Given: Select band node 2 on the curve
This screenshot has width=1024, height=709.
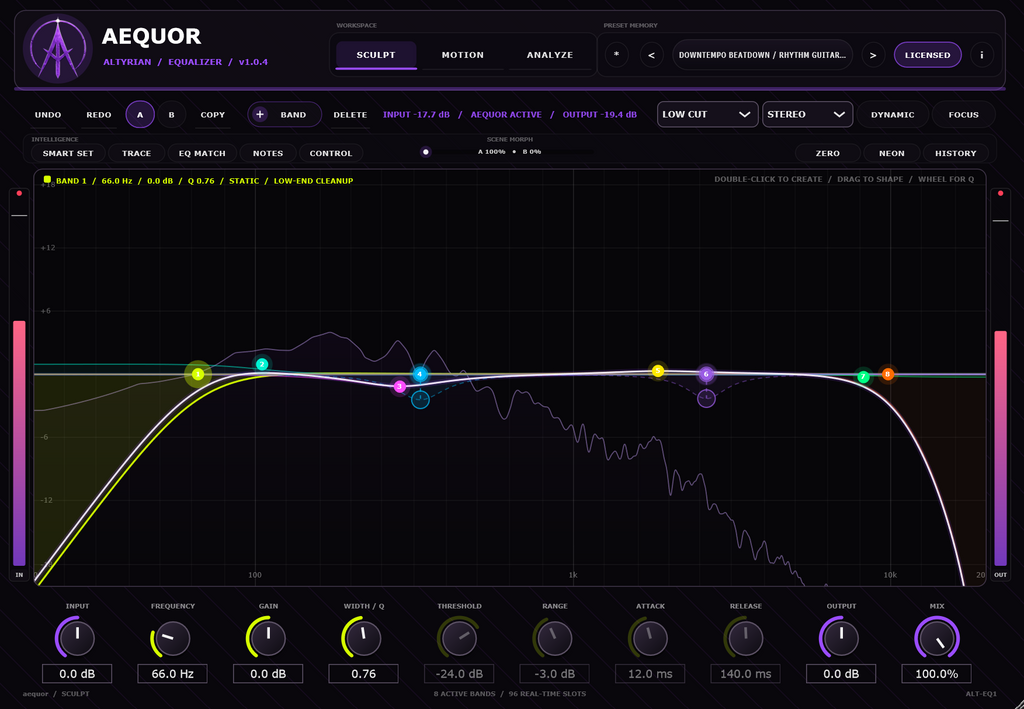Looking at the screenshot, I should (x=262, y=364).
